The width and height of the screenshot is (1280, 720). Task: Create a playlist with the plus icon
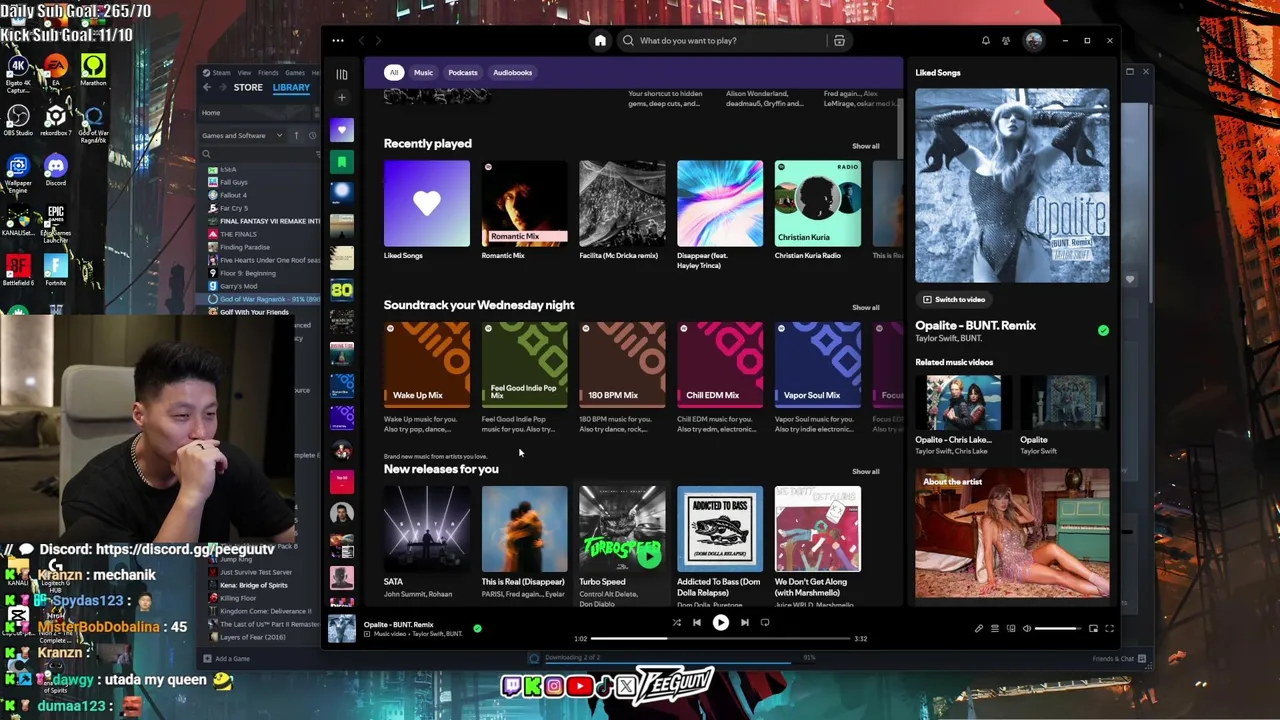click(x=341, y=98)
